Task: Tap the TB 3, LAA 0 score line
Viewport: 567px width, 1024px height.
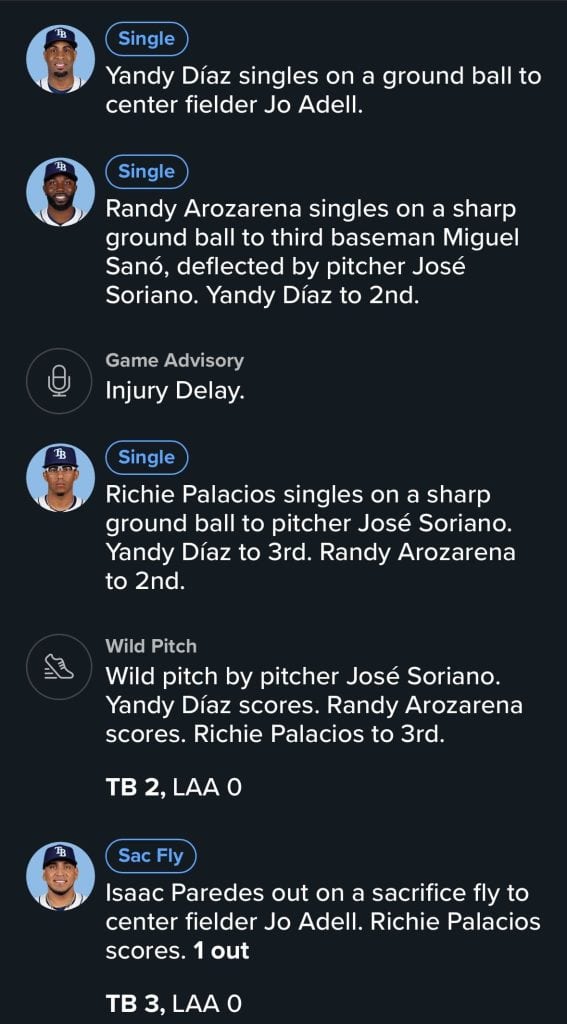Action: (173, 1003)
